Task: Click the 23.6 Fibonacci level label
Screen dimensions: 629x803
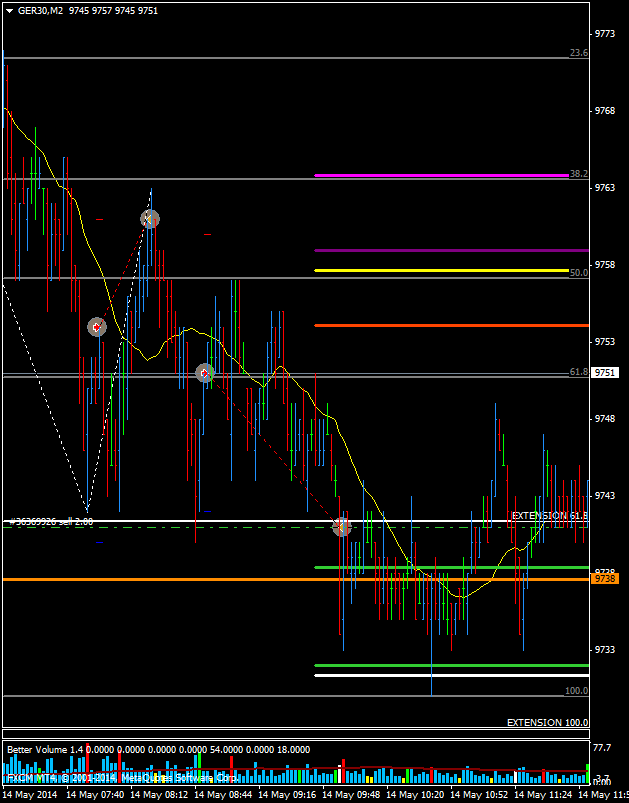Action: click(x=578, y=53)
